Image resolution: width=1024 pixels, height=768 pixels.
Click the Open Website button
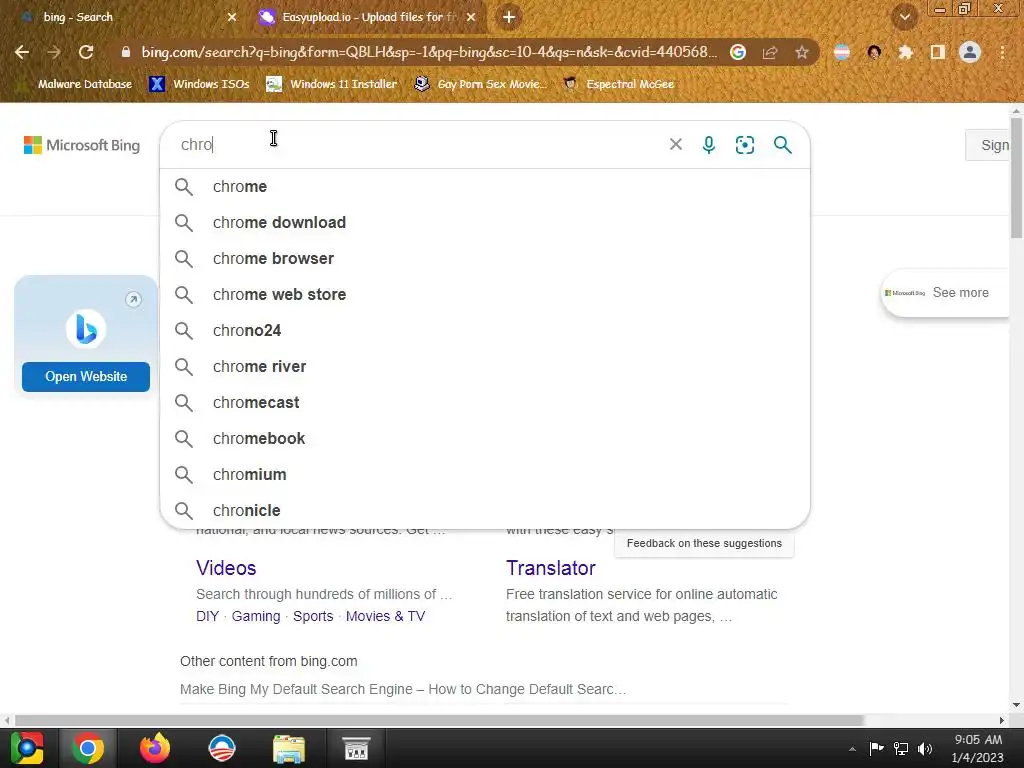[86, 377]
